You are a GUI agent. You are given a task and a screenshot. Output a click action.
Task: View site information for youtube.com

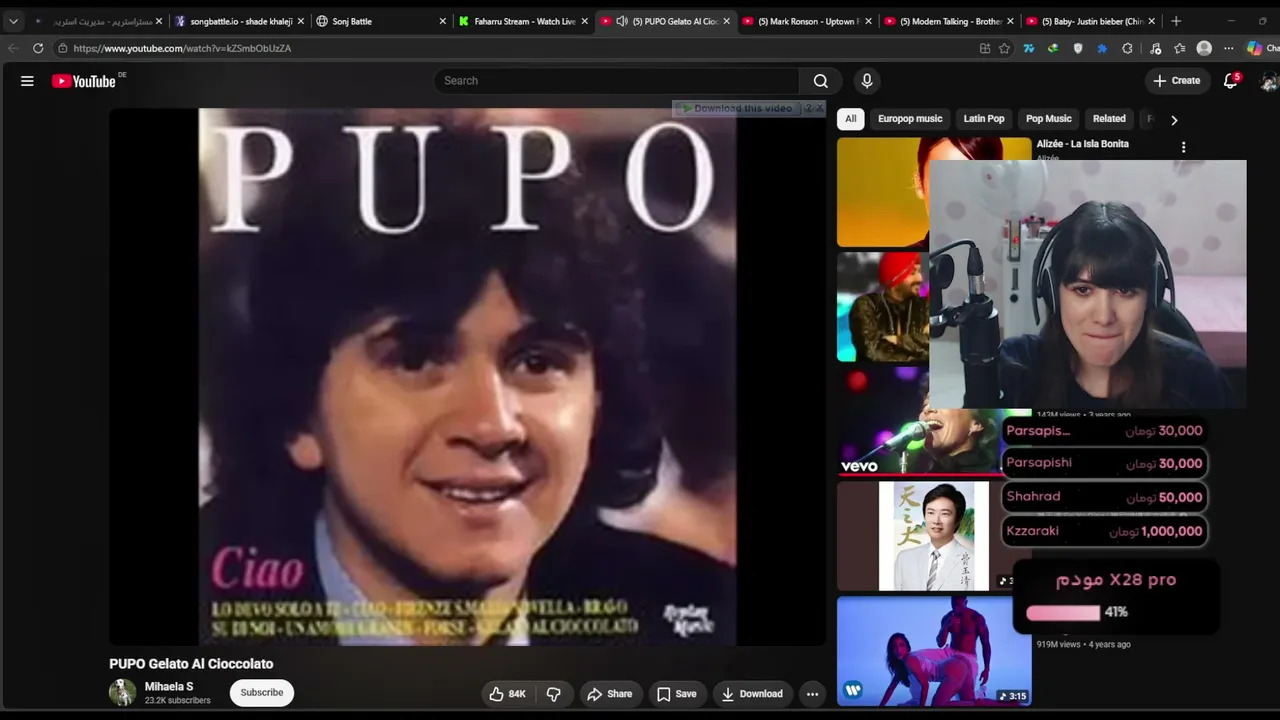tap(62, 48)
